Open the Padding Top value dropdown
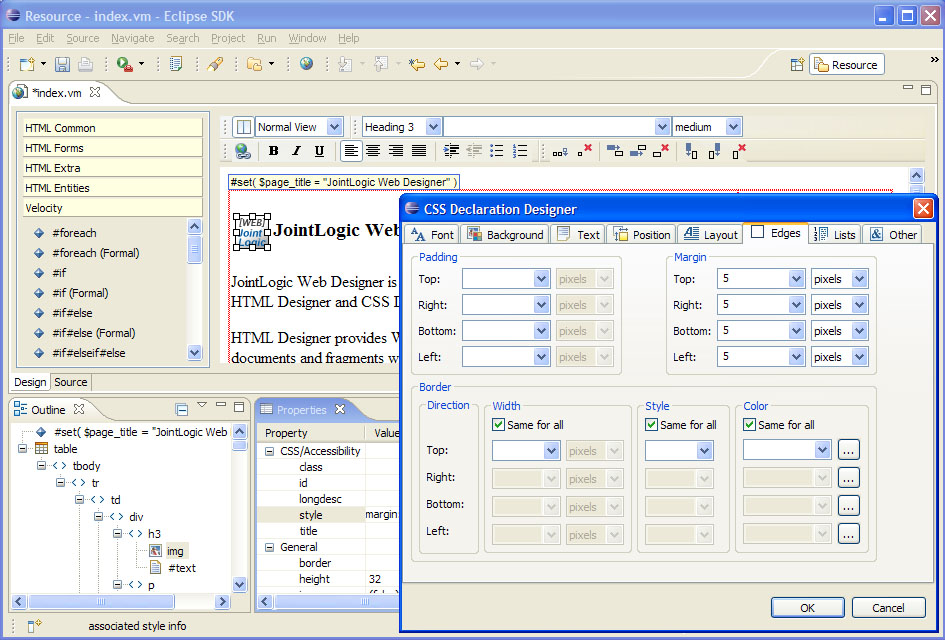The width and height of the screenshot is (945, 640). (541, 279)
